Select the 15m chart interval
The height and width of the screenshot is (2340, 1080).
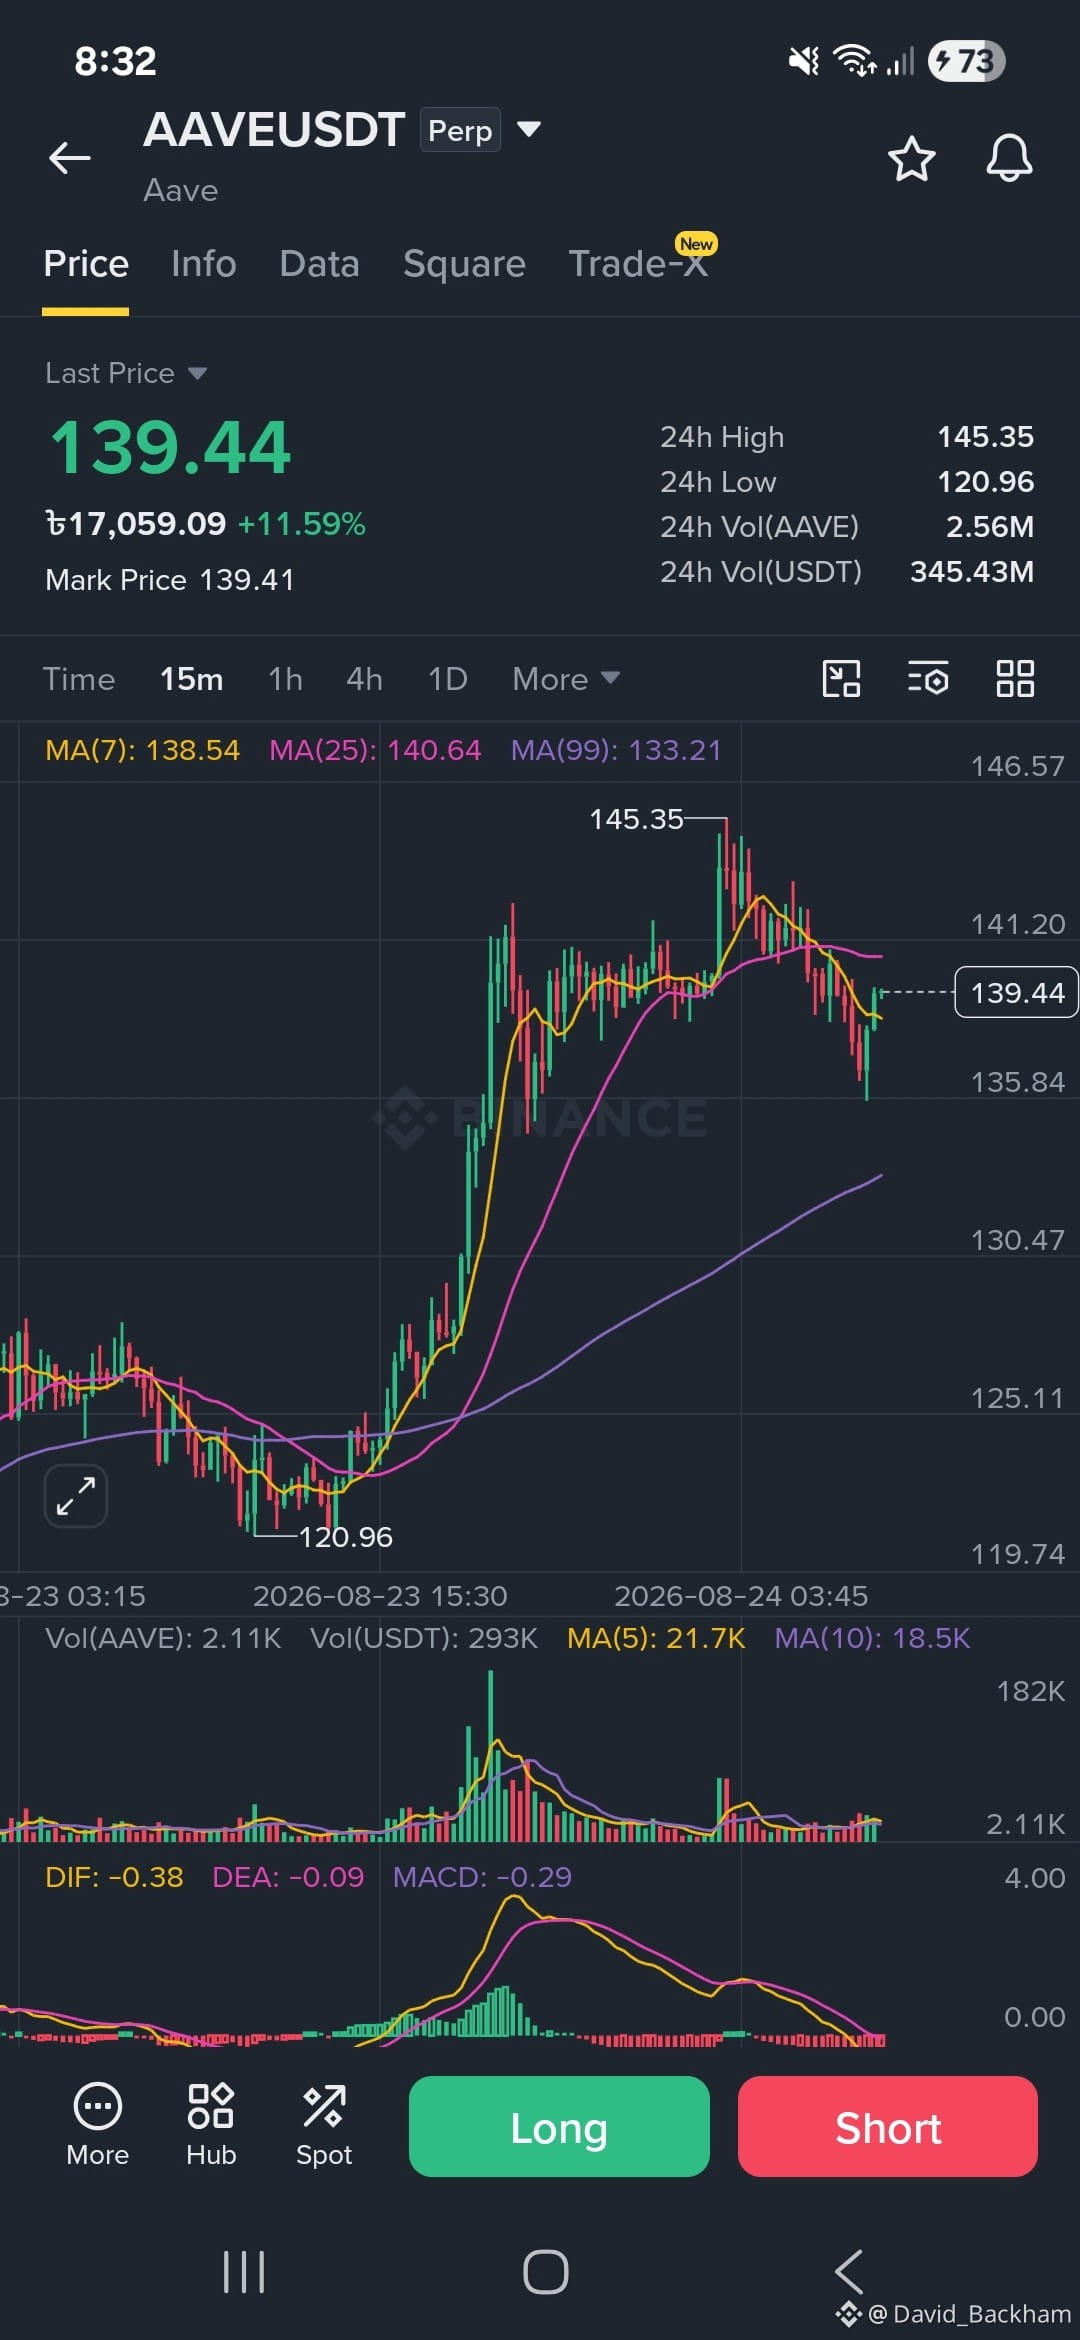click(191, 679)
